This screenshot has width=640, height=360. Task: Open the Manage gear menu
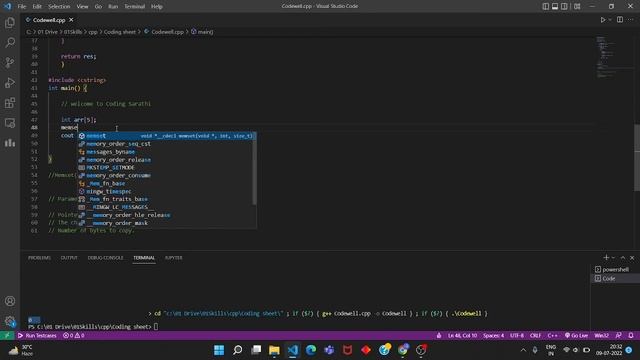[10, 321]
